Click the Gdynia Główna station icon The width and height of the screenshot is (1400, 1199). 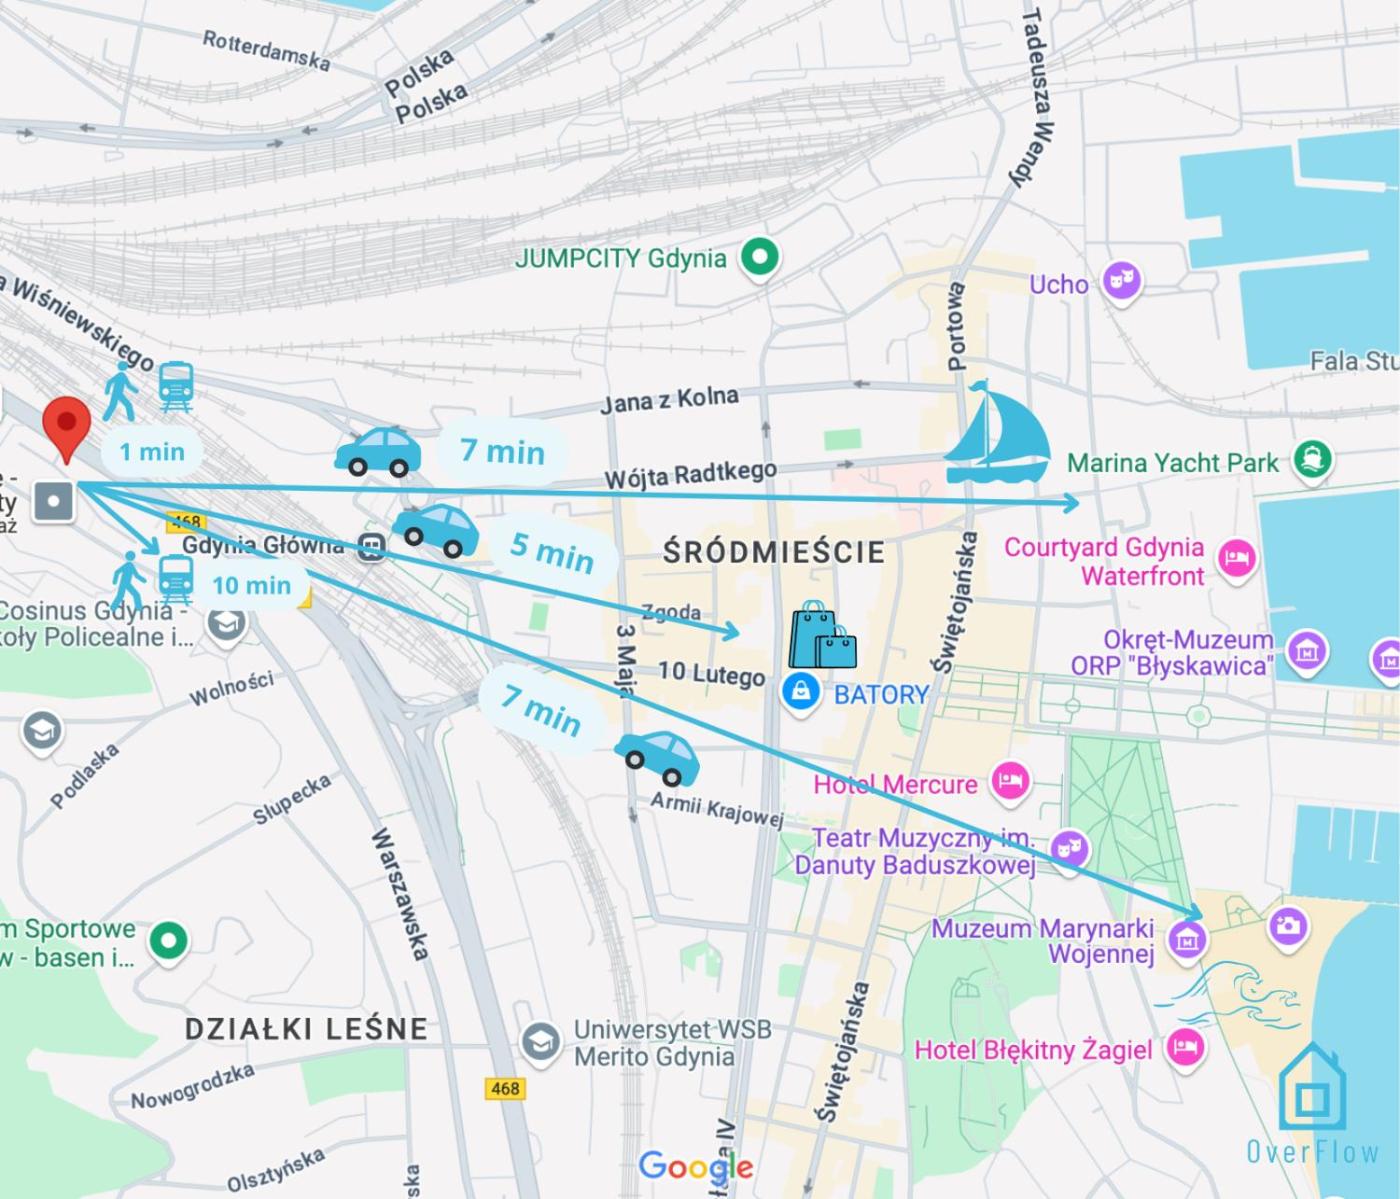[x=372, y=546]
